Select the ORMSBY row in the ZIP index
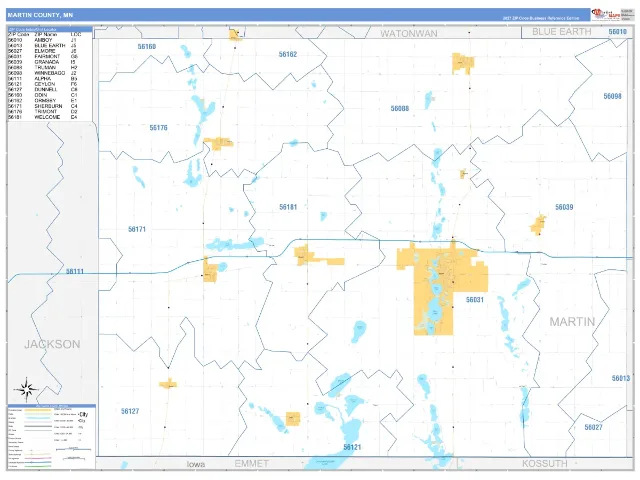This screenshot has width=640, height=480. [x=42, y=100]
